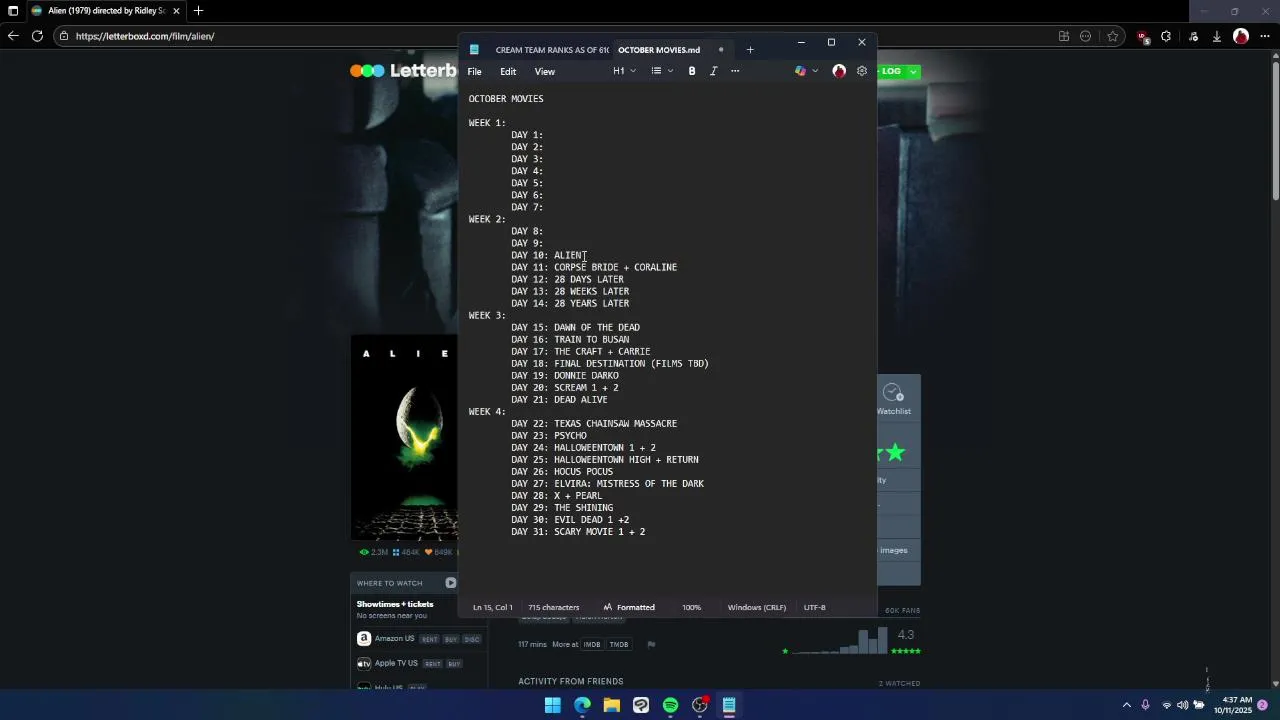This screenshot has height=720, width=1280.
Task: Add page to browser favorites star
Action: click(1112, 36)
